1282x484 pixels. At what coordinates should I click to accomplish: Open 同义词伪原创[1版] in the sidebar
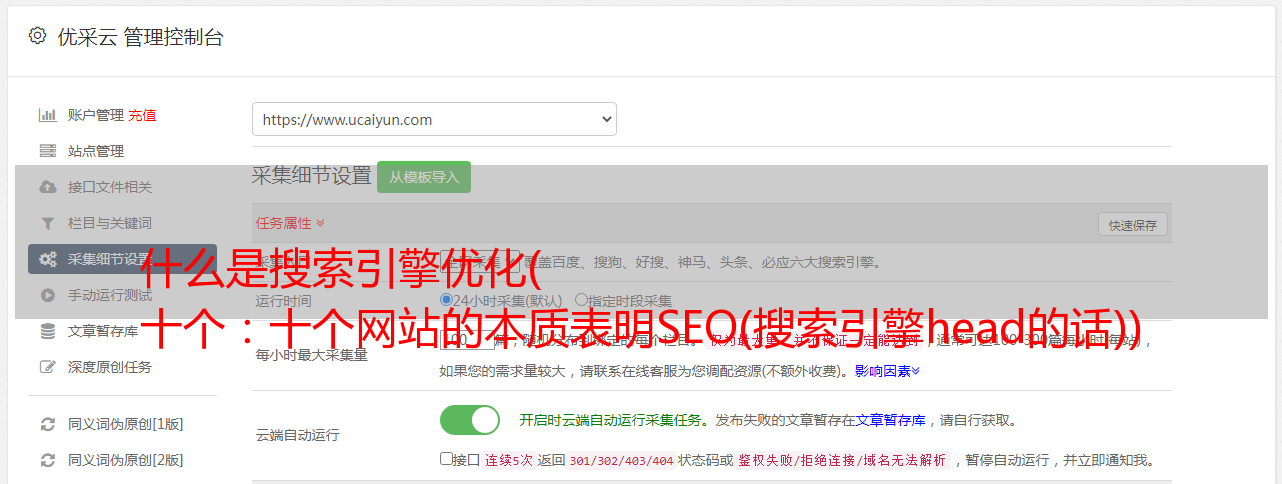coord(126,424)
